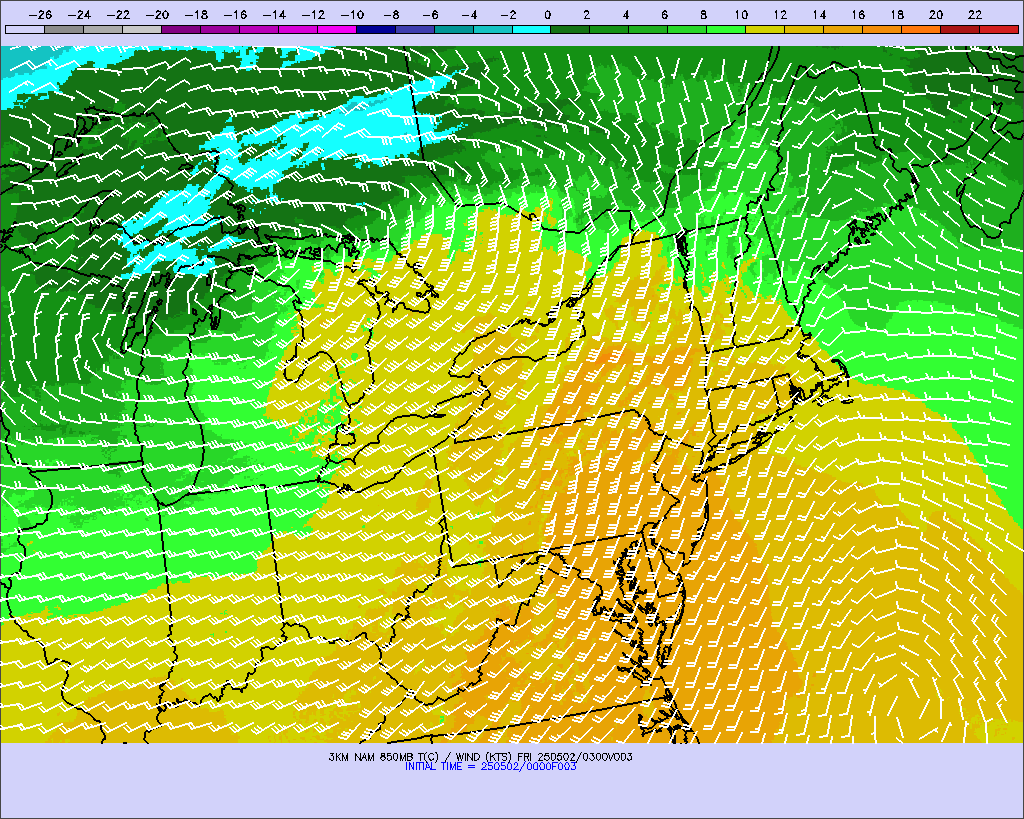The height and width of the screenshot is (819, 1024).
Task: Choose the yellow swatch between 10 and 12
Action: click(x=765, y=29)
